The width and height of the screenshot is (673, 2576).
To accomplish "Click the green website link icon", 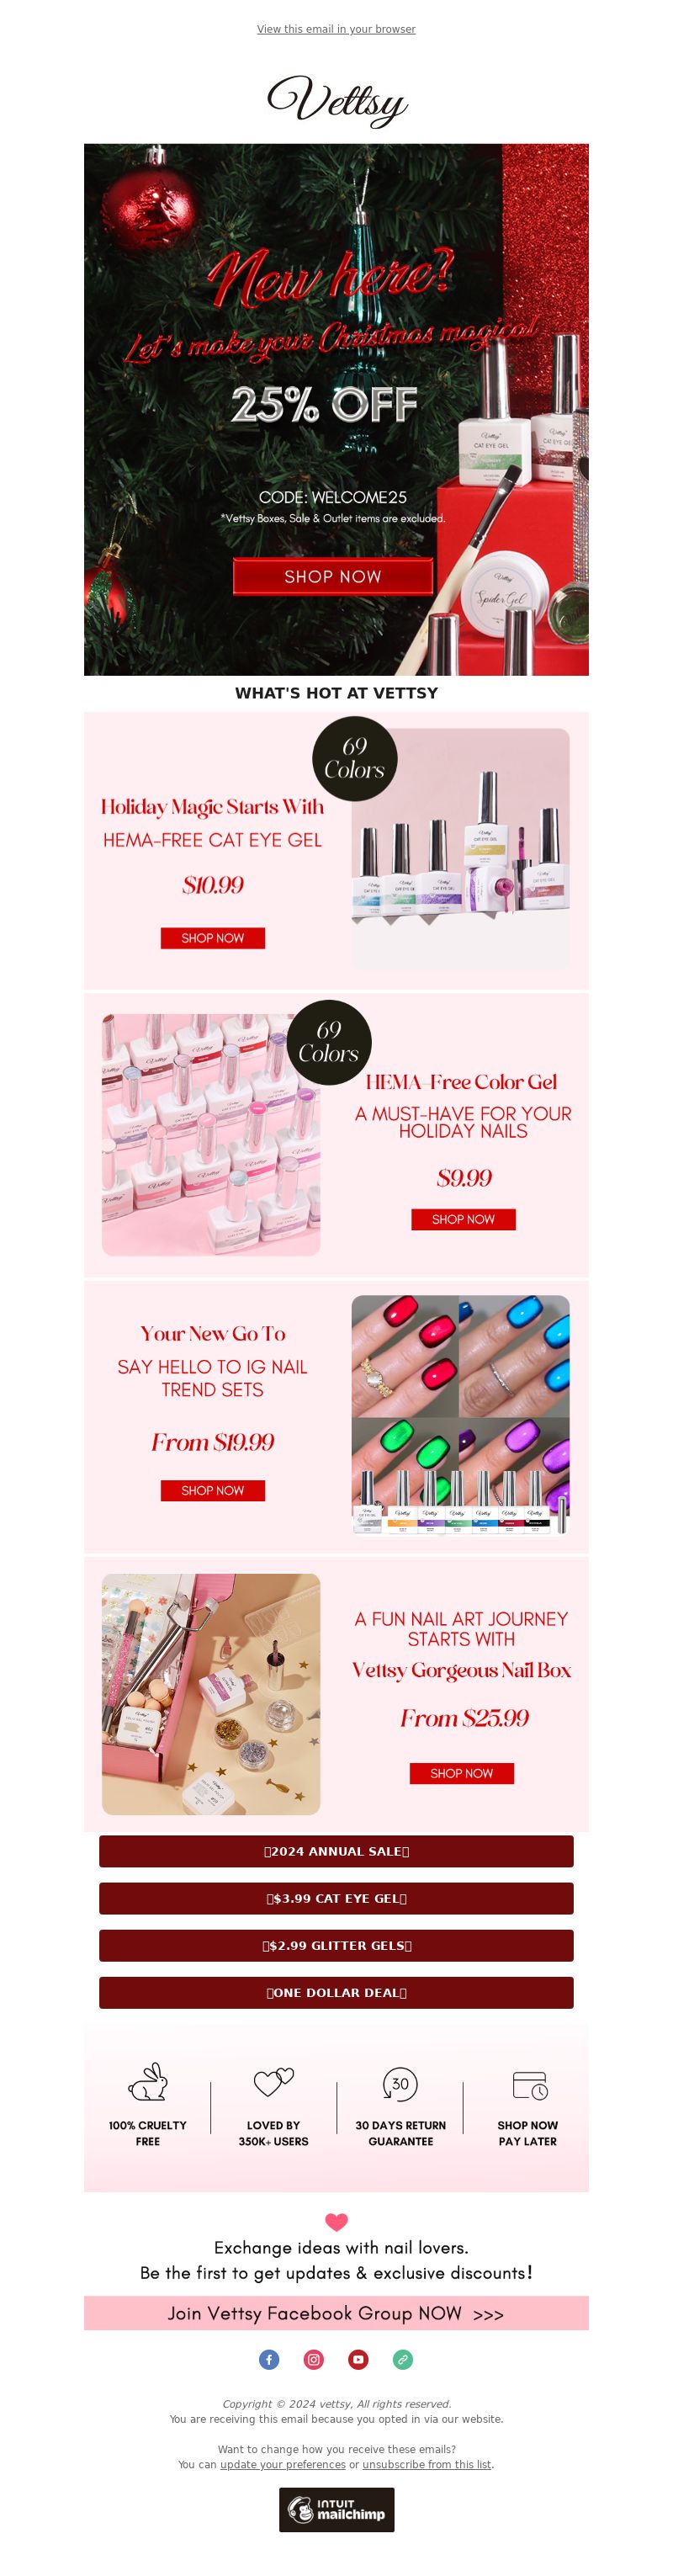I will click(x=403, y=2359).
